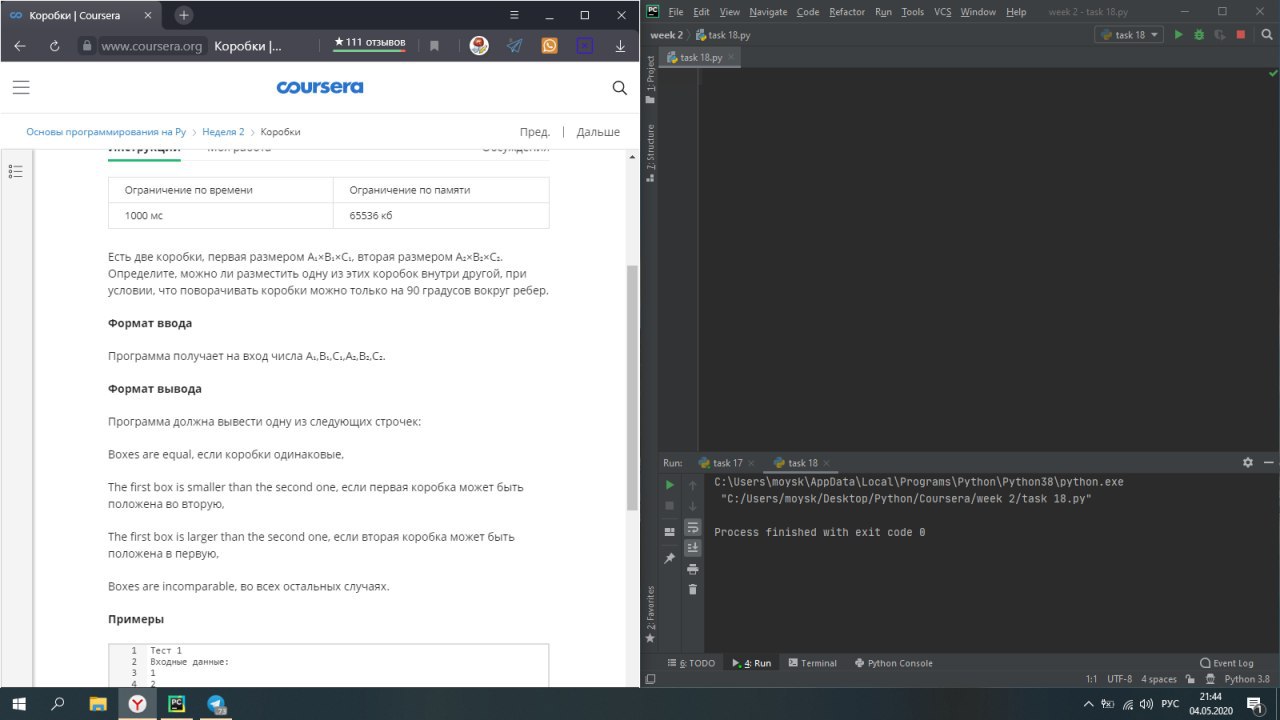Go to previous item via Пред.
The image size is (1280, 720).
point(535,132)
